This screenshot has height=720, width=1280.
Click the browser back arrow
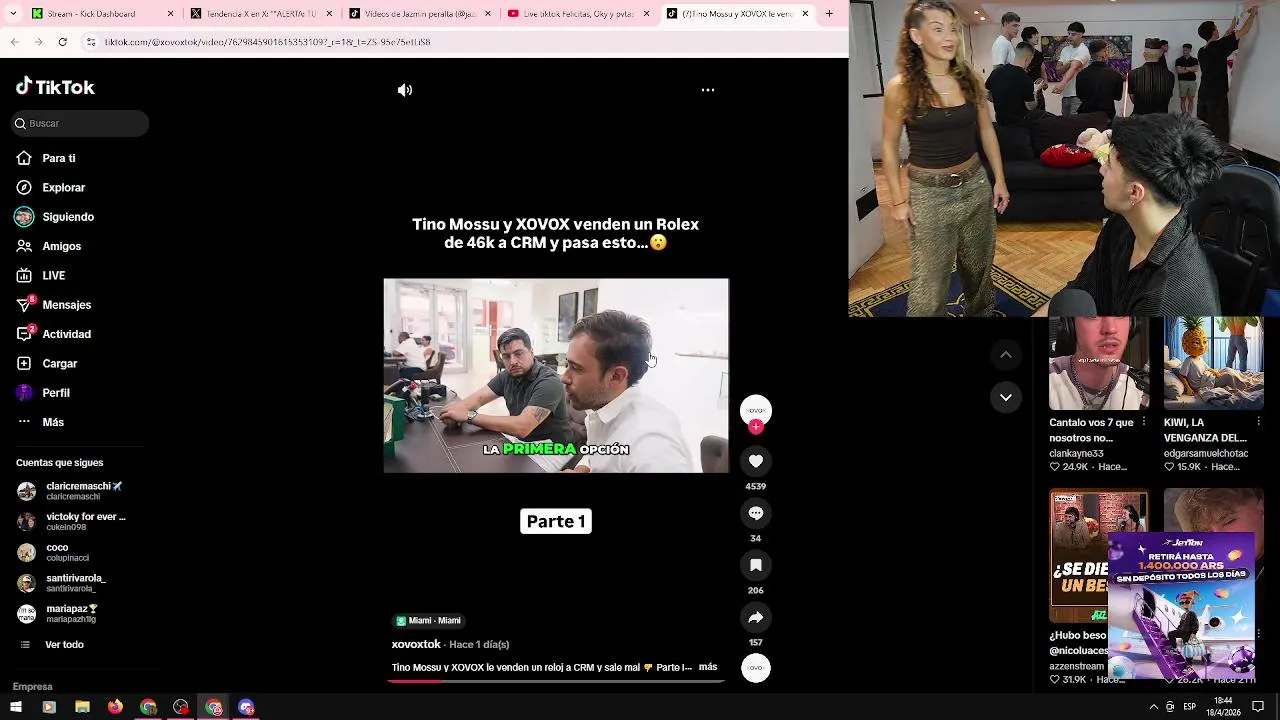coord(14,42)
